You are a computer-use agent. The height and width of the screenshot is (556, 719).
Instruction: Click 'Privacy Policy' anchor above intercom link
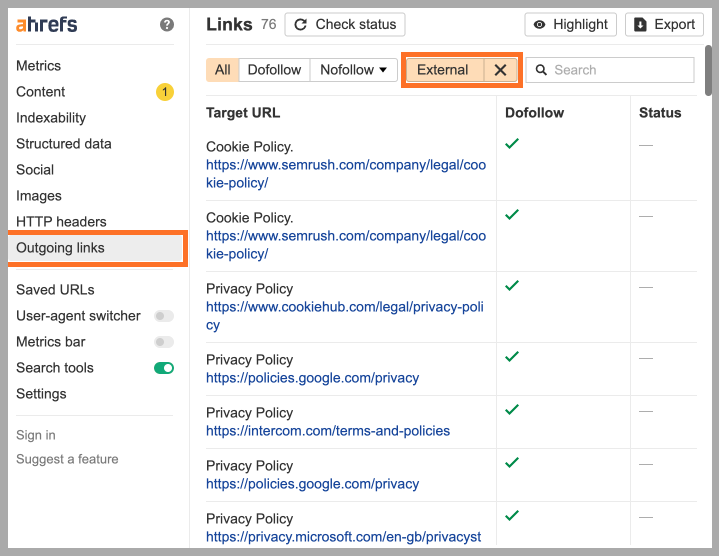[x=249, y=413]
